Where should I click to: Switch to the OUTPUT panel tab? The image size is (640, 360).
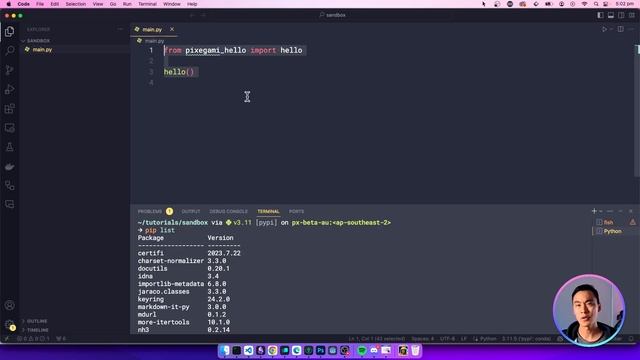191,211
